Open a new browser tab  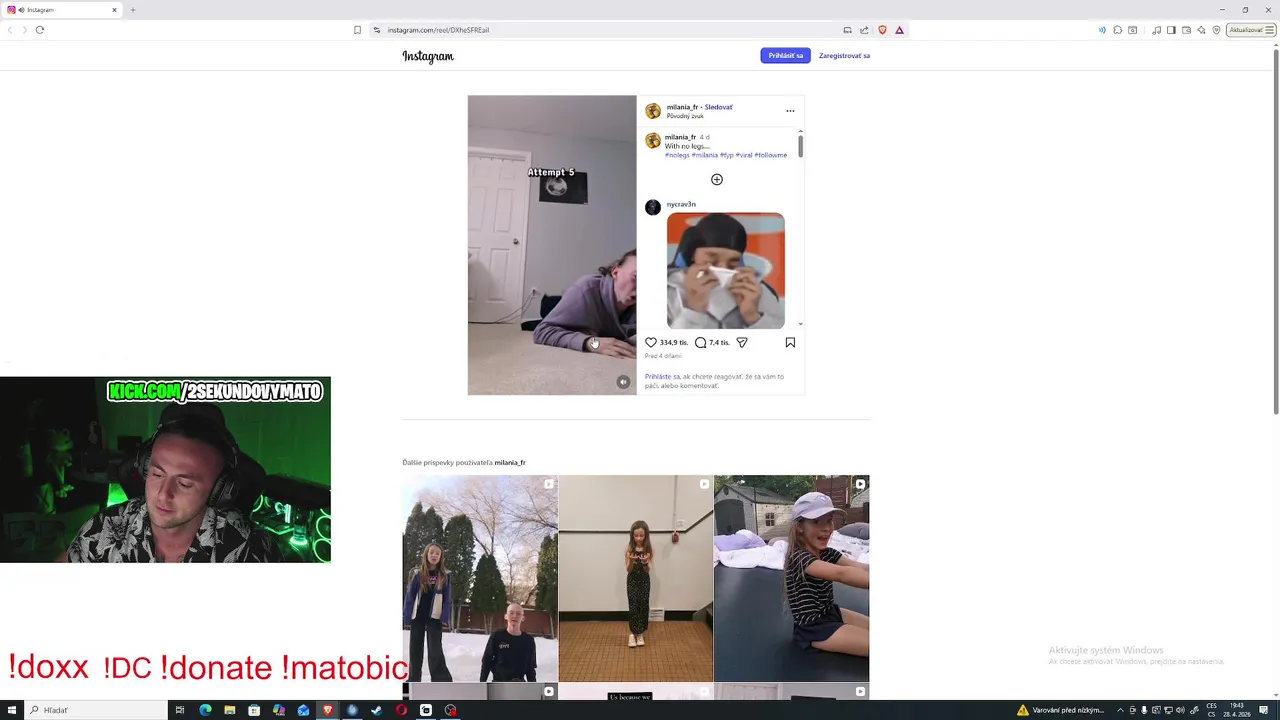(132, 10)
